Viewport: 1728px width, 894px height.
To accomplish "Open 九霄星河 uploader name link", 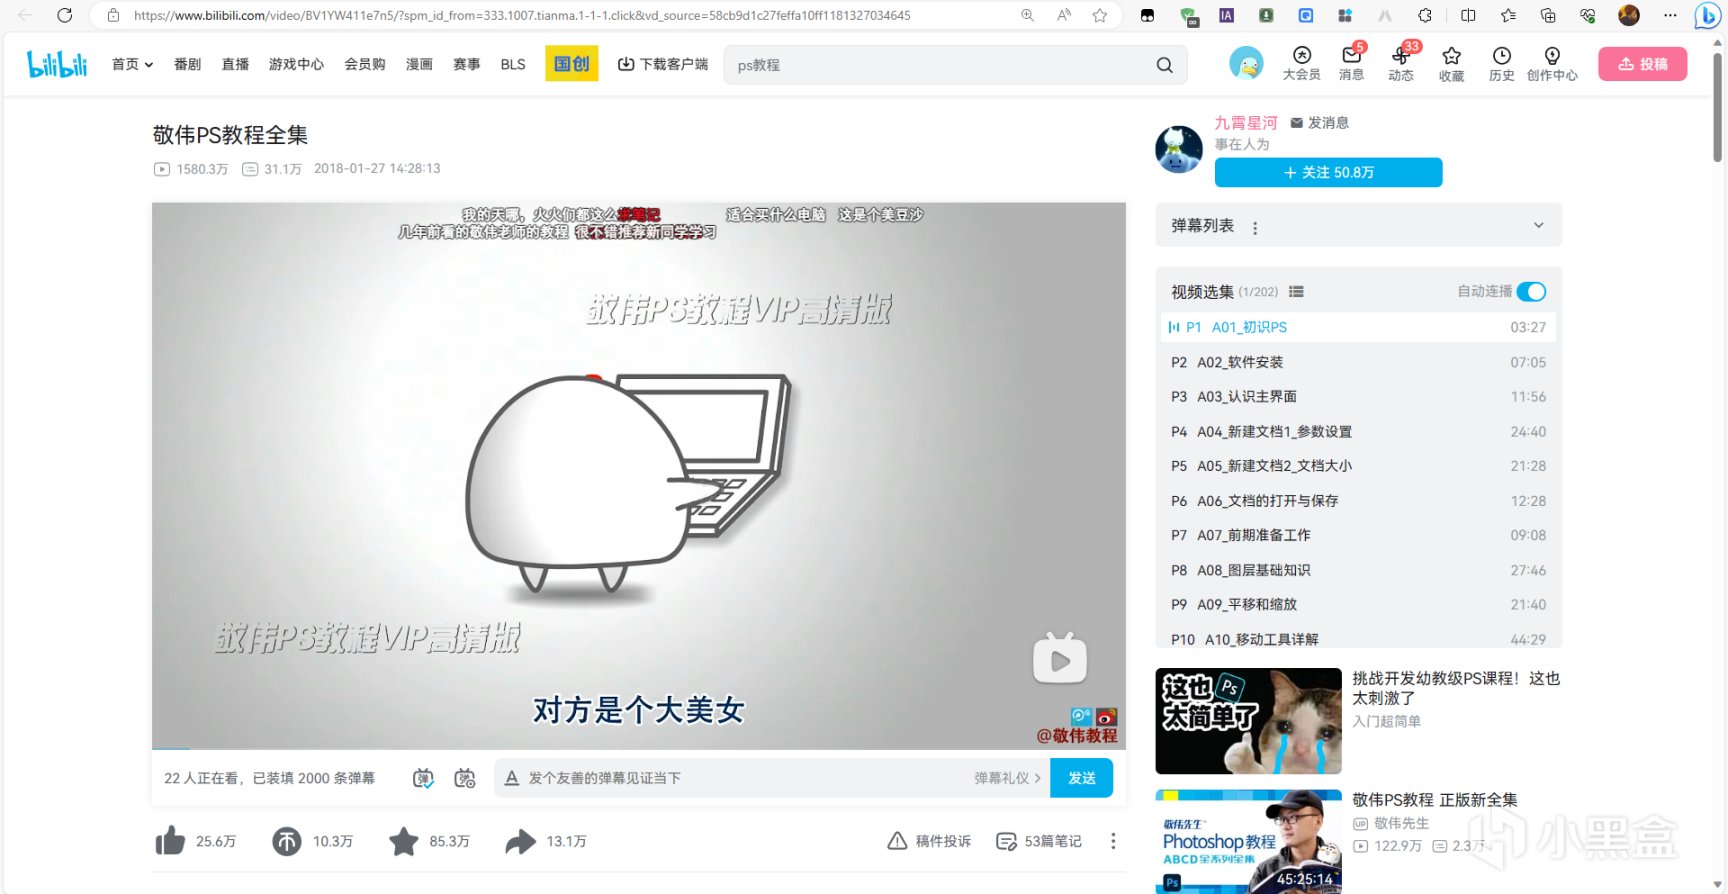I will (1246, 123).
